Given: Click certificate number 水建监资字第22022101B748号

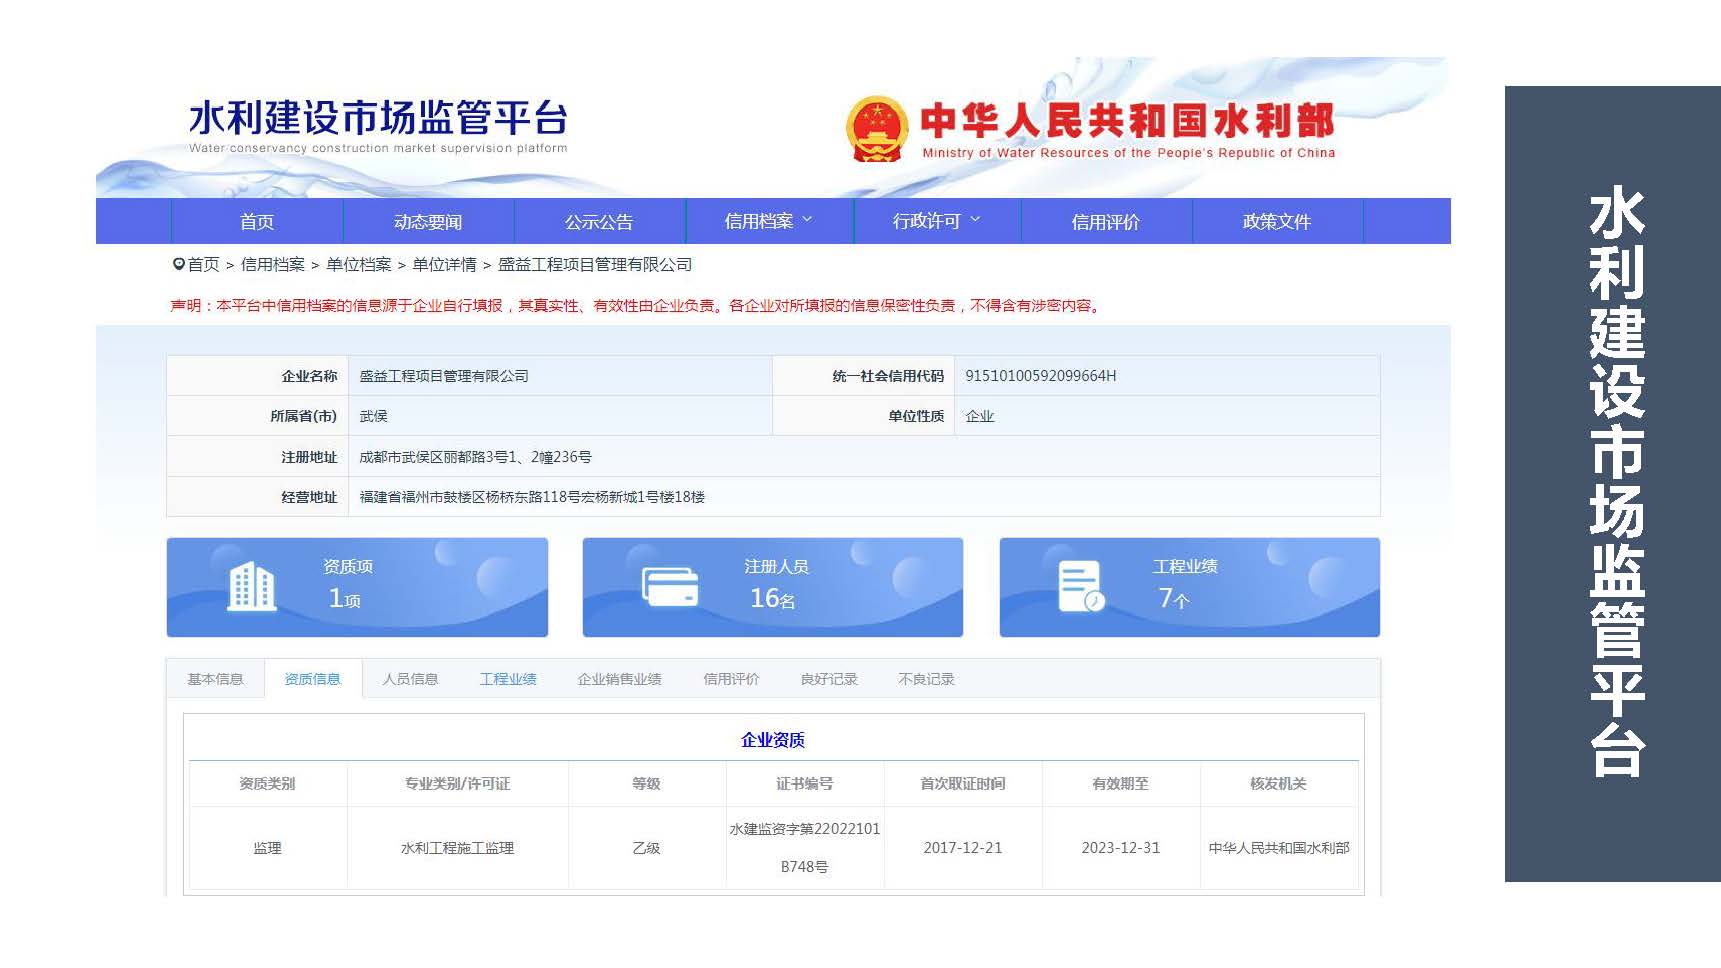Looking at the screenshot, I should coord(805,848).
